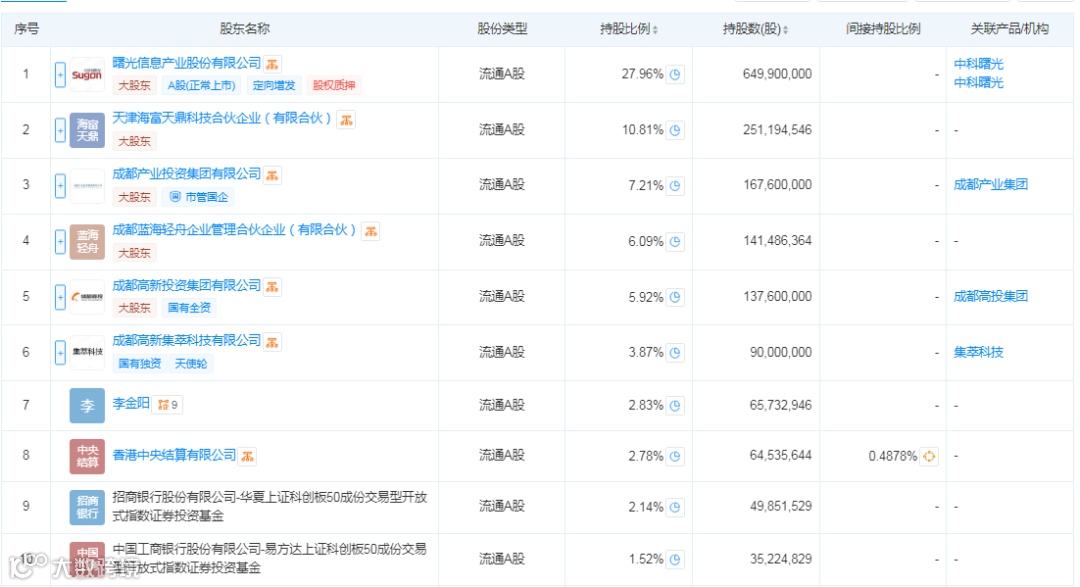The image size is (1080, 587).
Task: Open 成都高新投资集团有限公司 link
Action: (x=187, y=285)
